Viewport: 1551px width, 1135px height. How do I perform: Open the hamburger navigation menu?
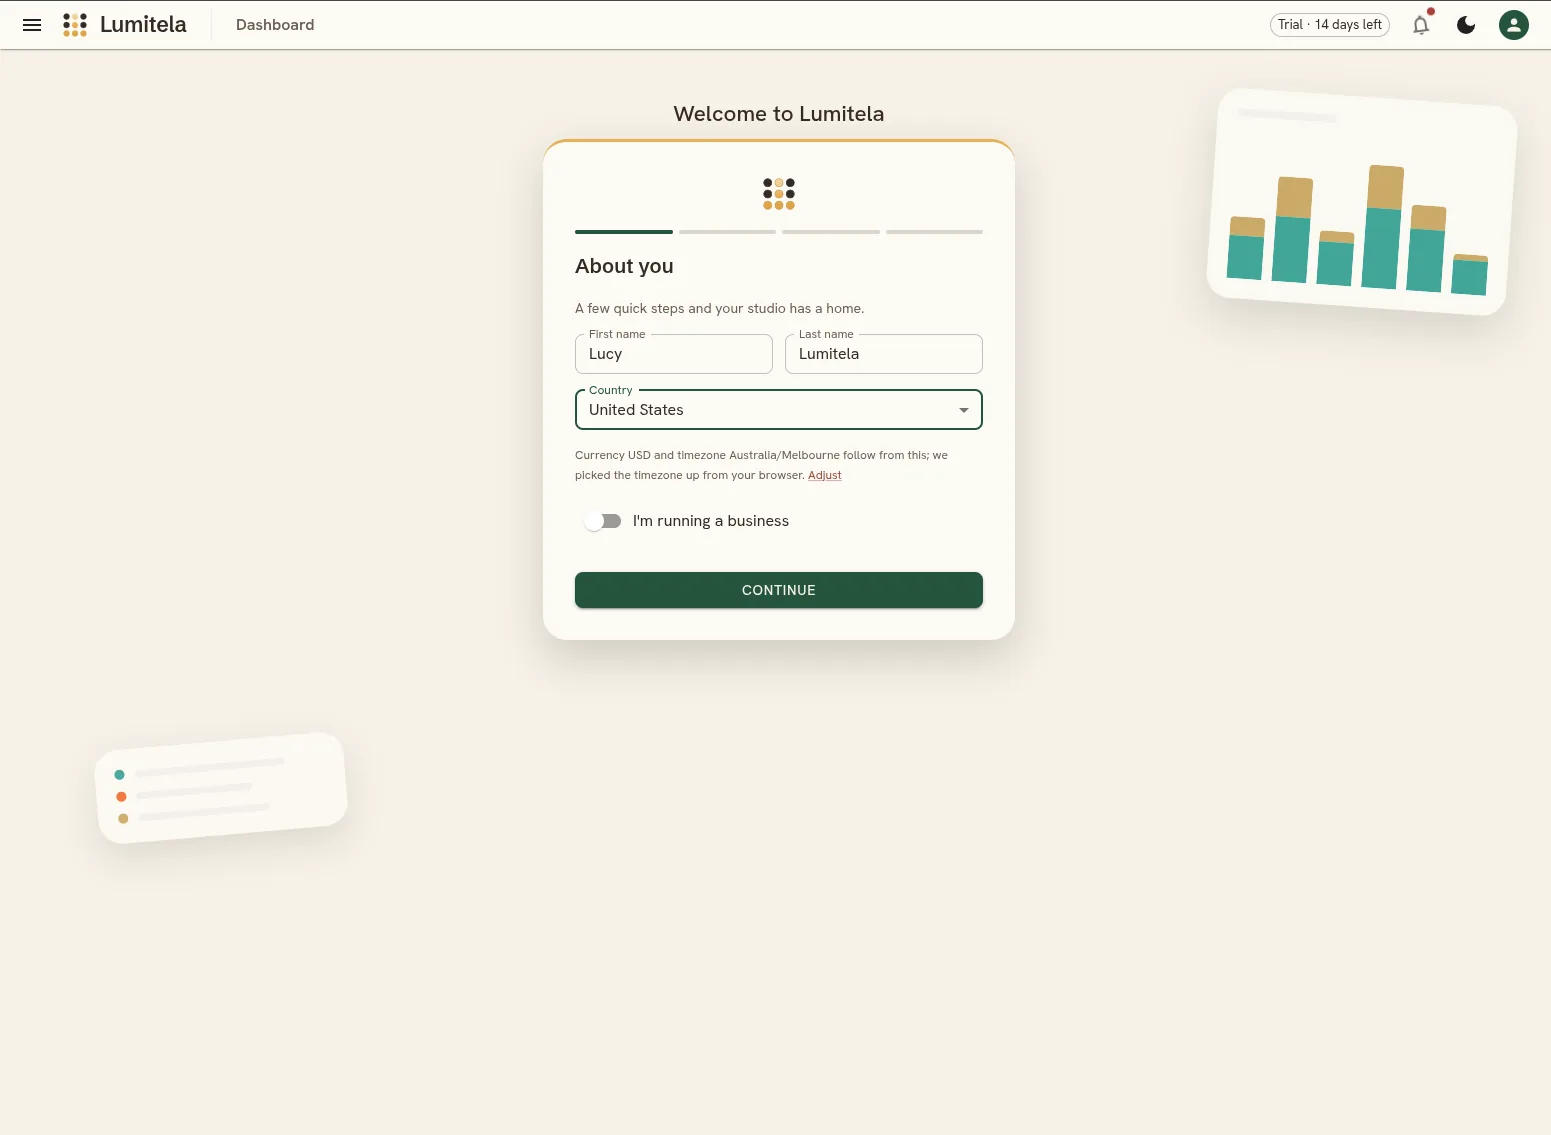point(32,25)
